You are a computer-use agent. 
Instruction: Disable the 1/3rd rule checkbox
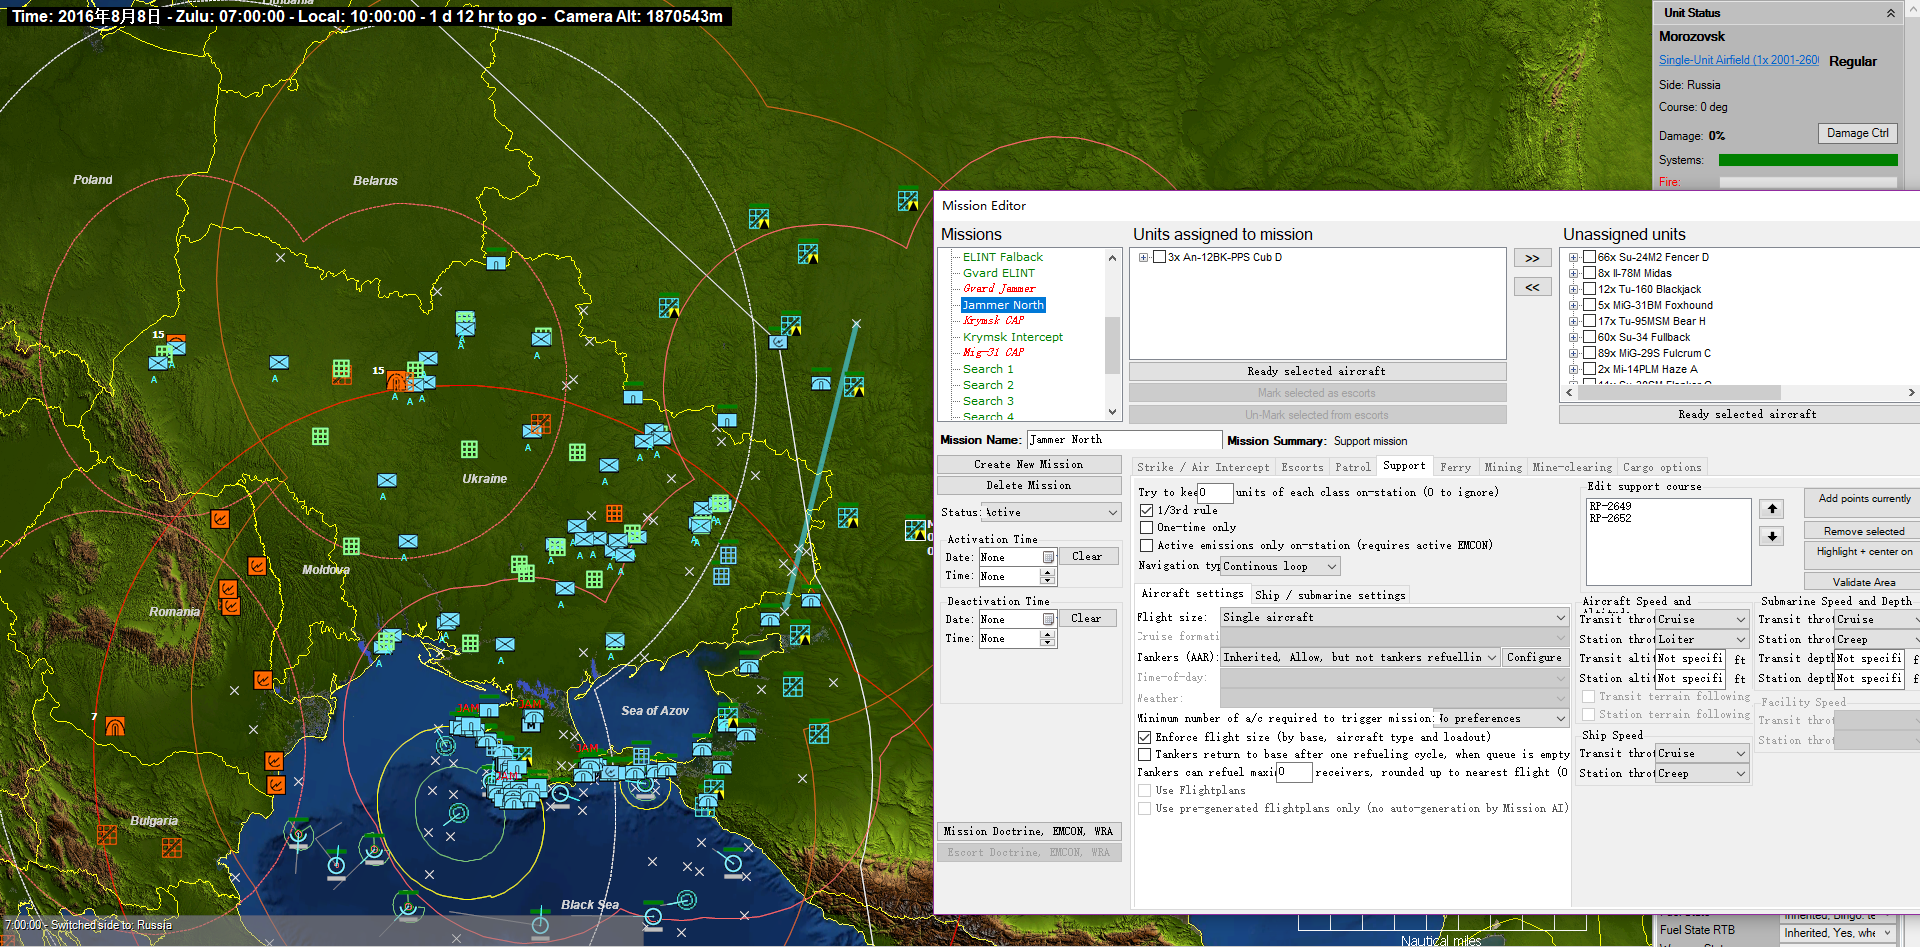click(1147, 510)
